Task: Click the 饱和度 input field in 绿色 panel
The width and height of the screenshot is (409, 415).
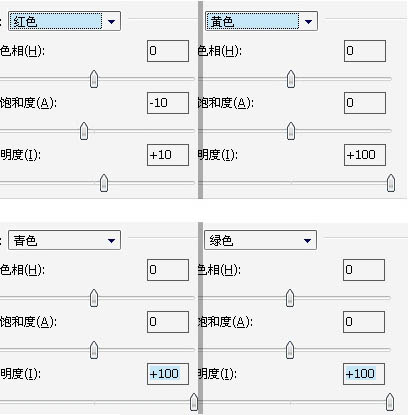Action: [x=364, y=322]
